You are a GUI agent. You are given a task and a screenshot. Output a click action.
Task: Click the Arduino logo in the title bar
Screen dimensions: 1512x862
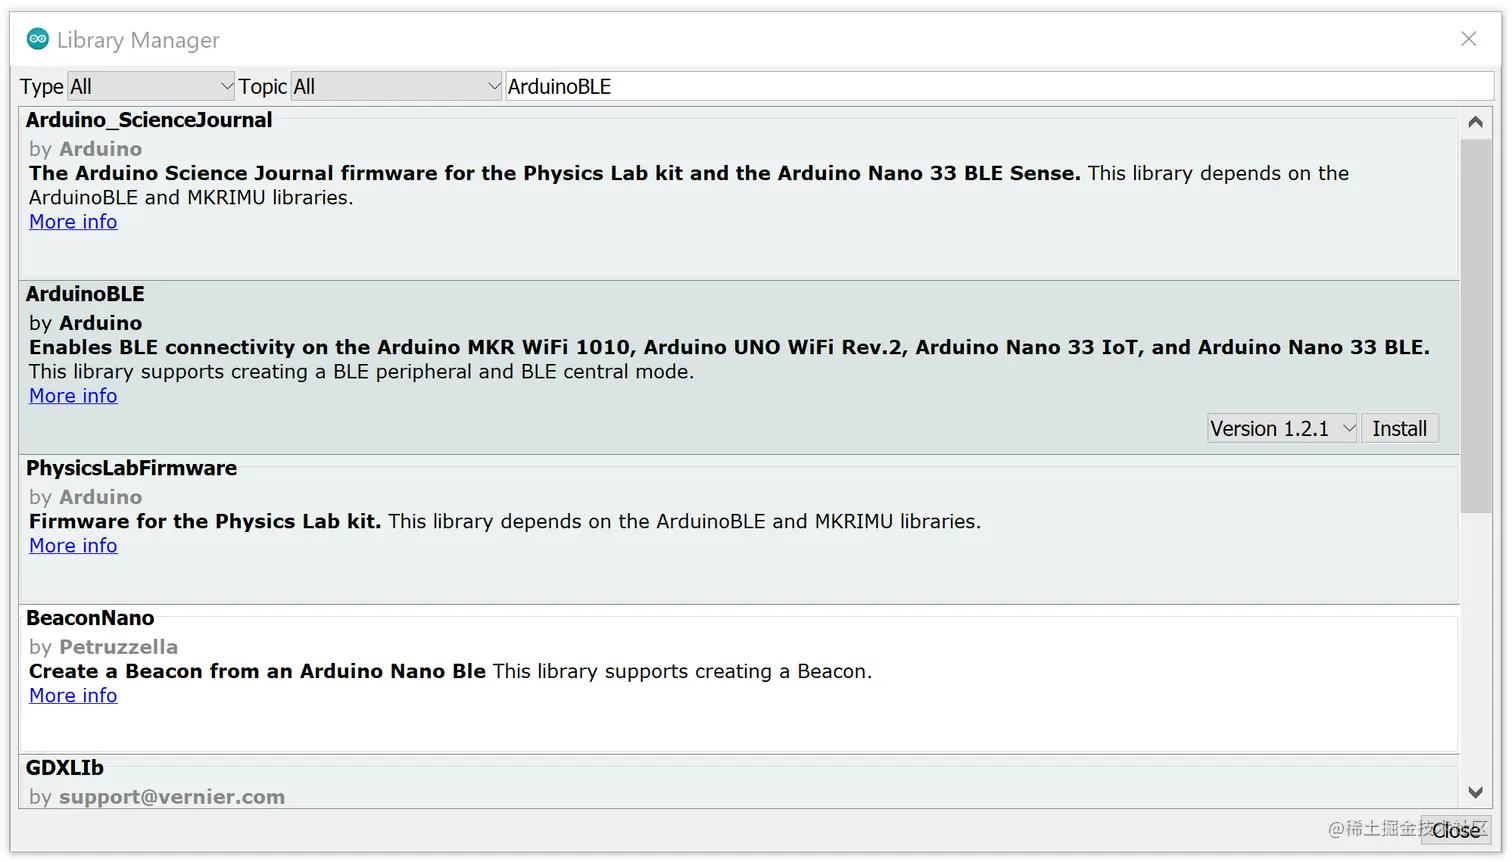[x=38, y=38]
